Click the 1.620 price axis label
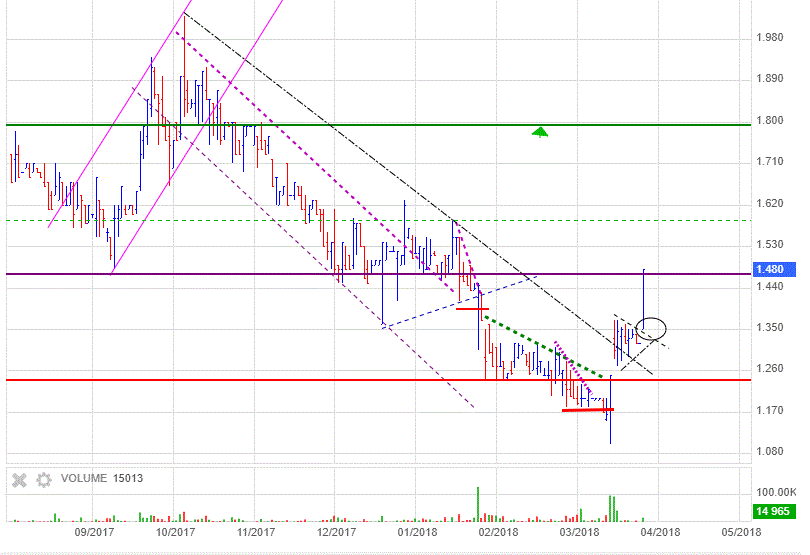The height and width of the screenshot is (555, 810). pyautogui.click(x=770, y=203)
